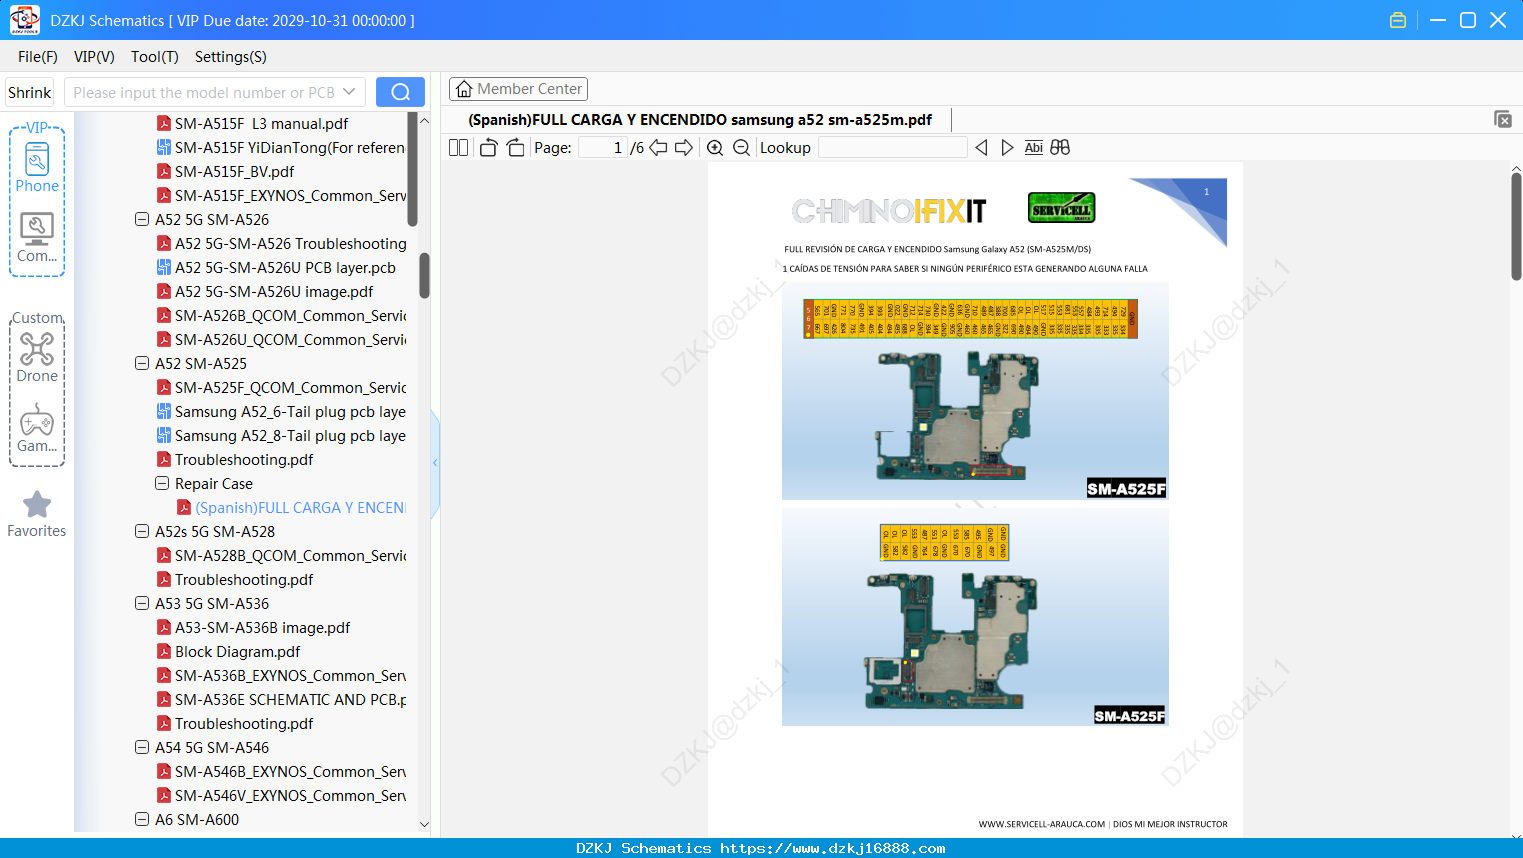Image resolution: width=1523 pixels, height=858 pixels.
Task: Rotate page clockwise
Action: pyautogui.click(x=515, y=148)
